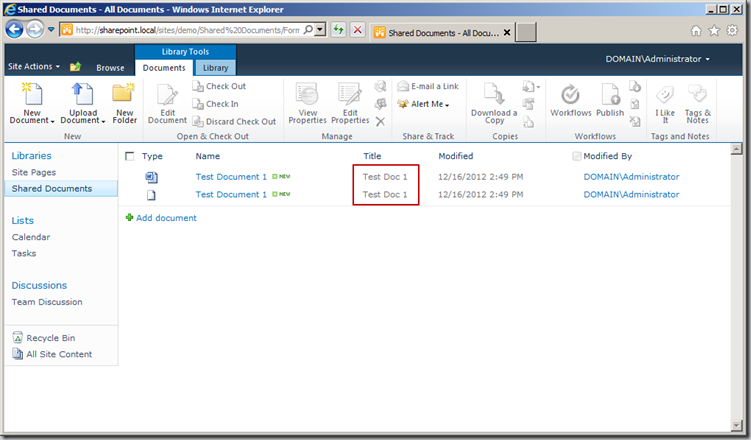Click the Version History icon in Manage group
Image resolution: width=751 pixels, height=440 pixels.
tap(380, 86)
